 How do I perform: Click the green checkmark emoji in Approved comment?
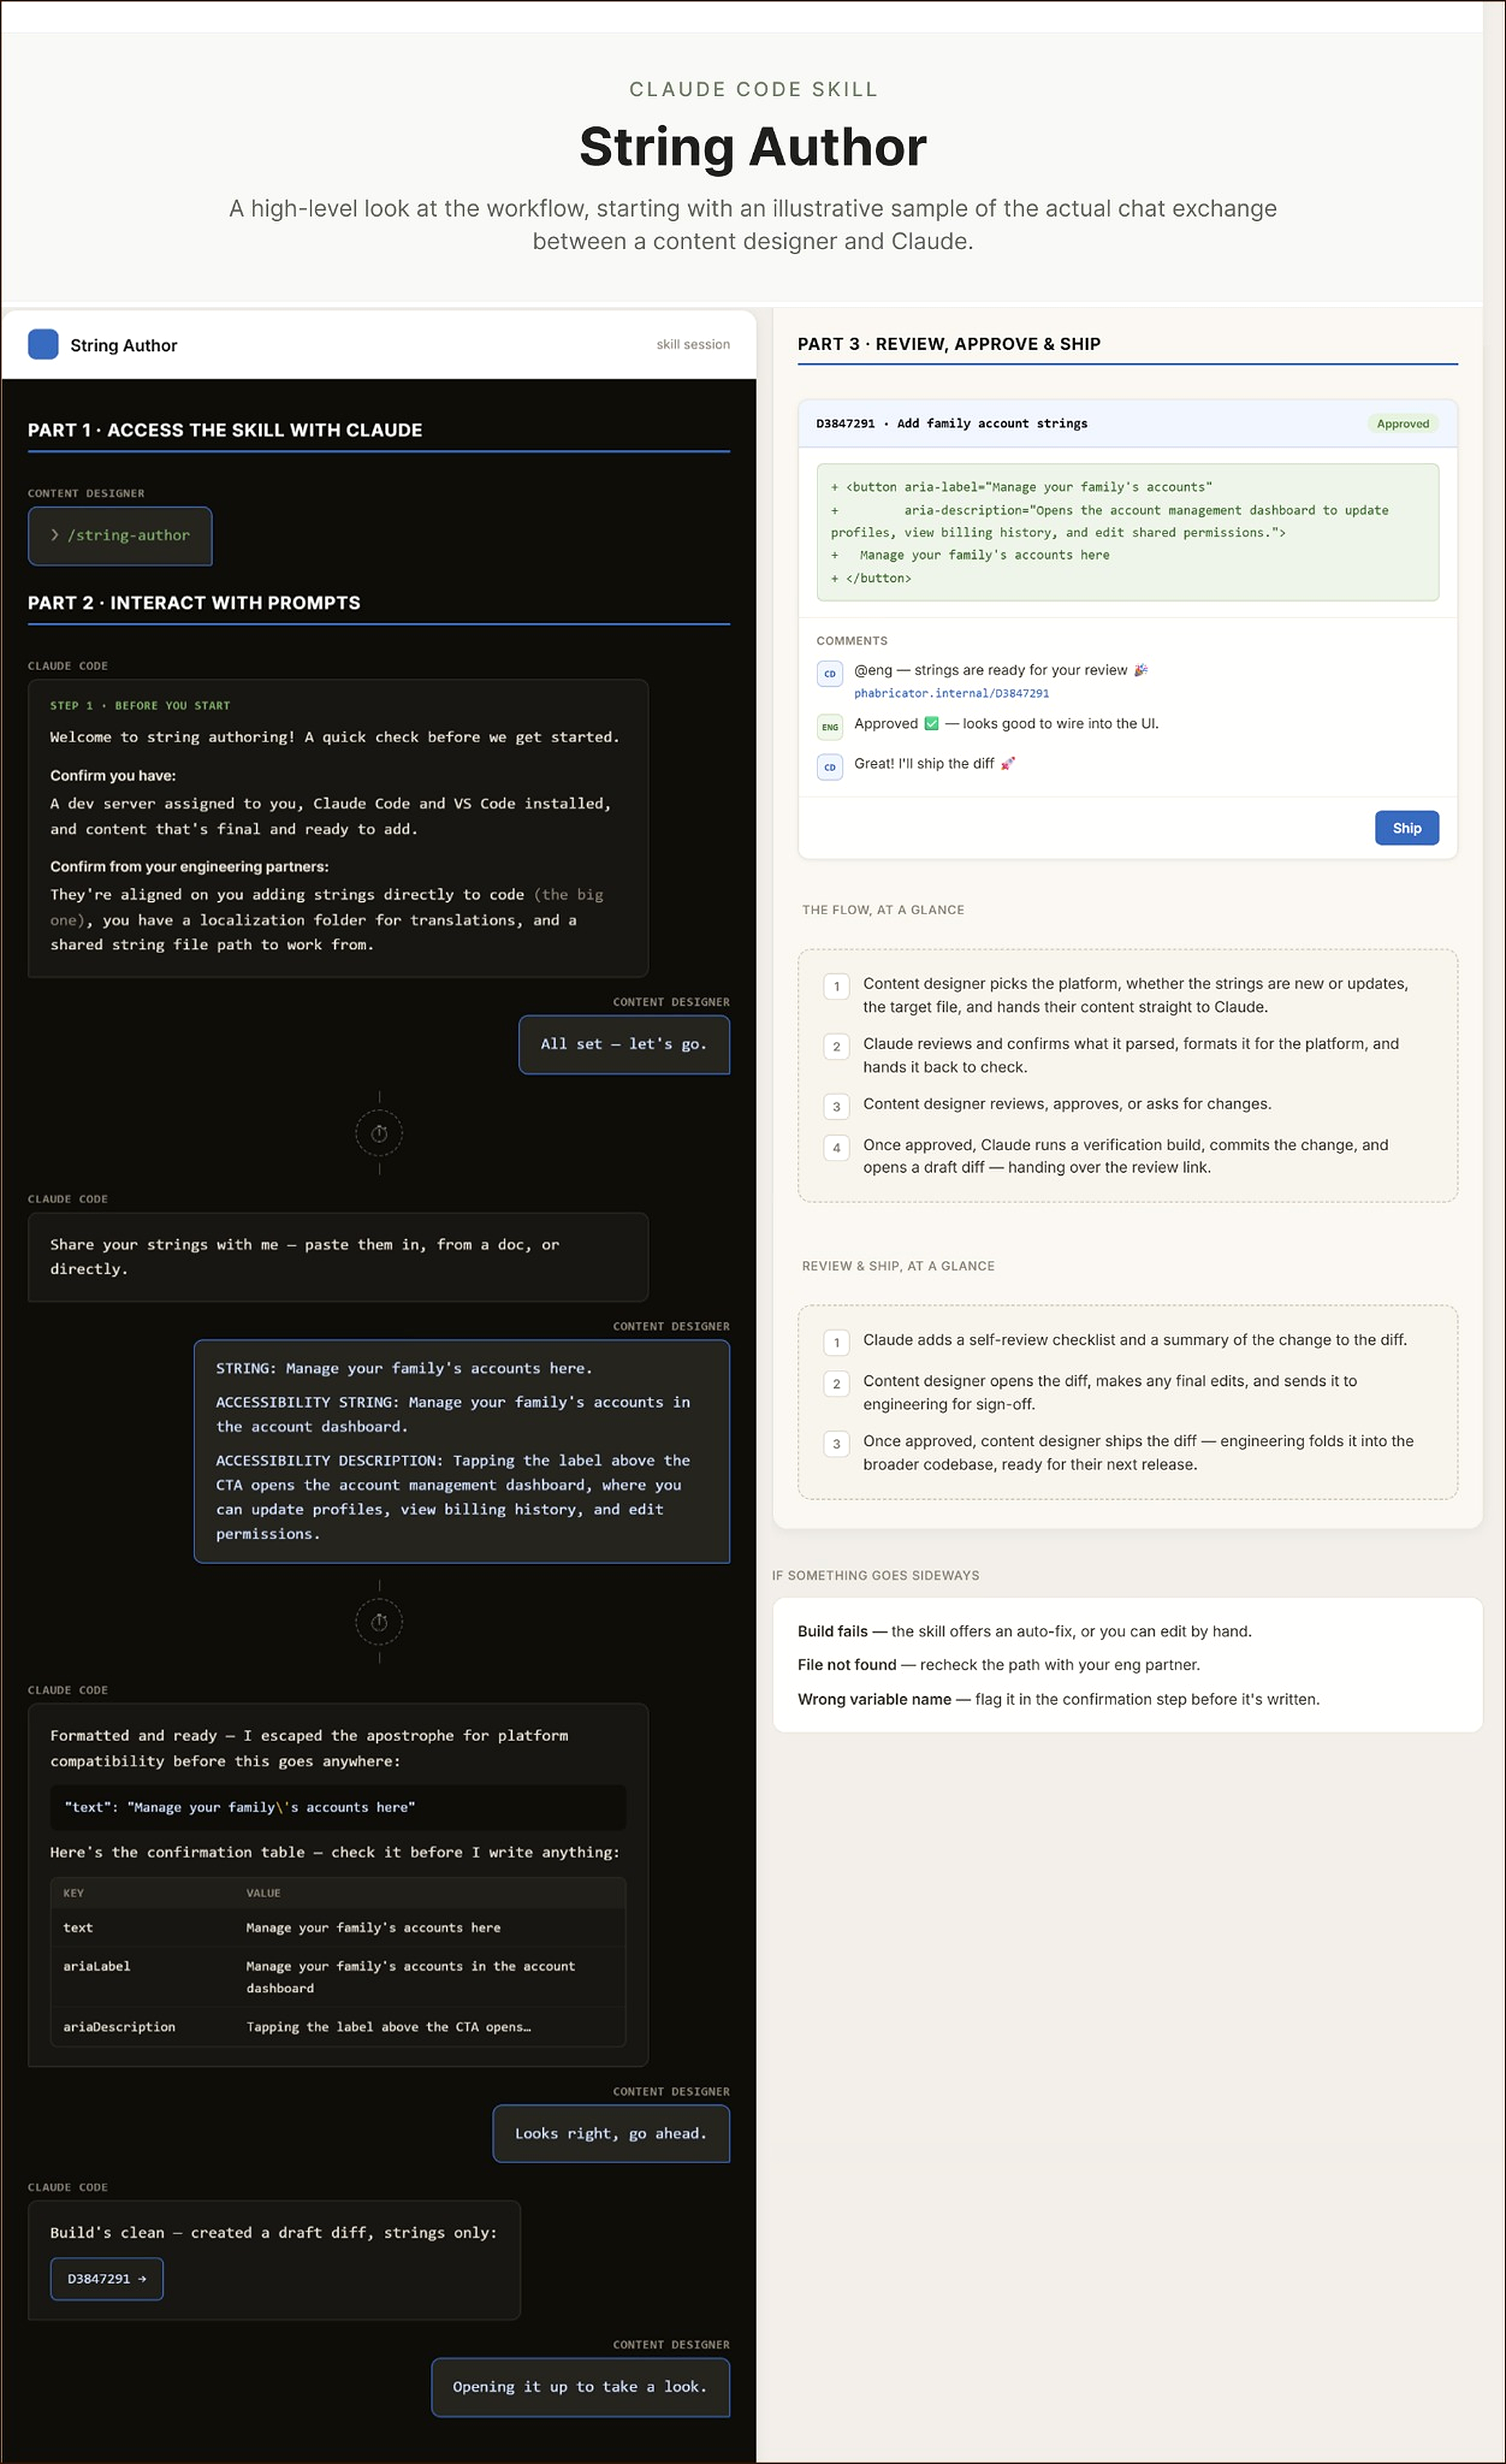click(x=931, y=723)
